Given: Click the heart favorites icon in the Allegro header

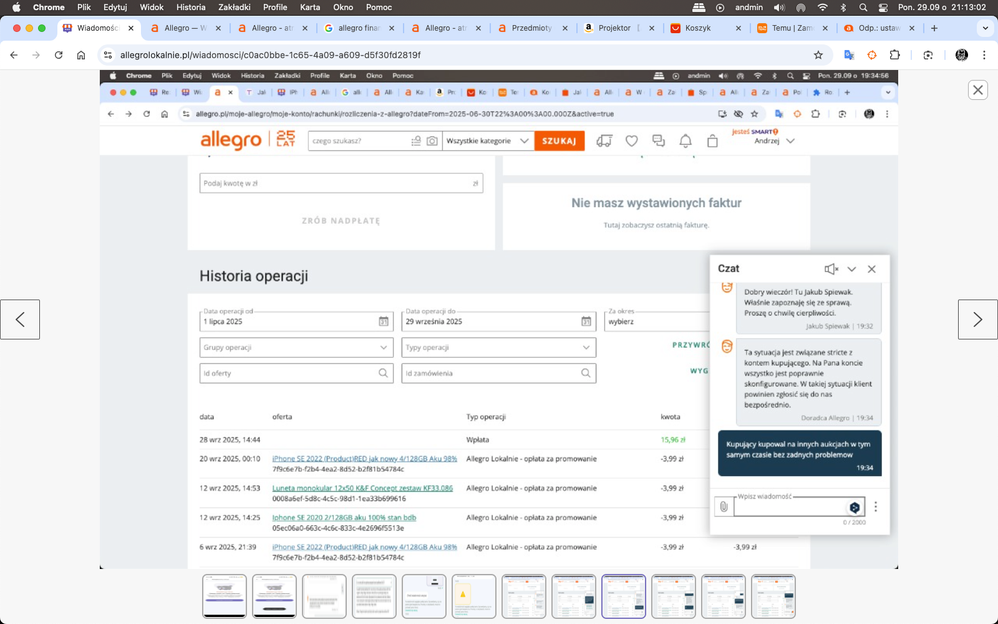Looking at the screenshot, I should tap(631, 141).
